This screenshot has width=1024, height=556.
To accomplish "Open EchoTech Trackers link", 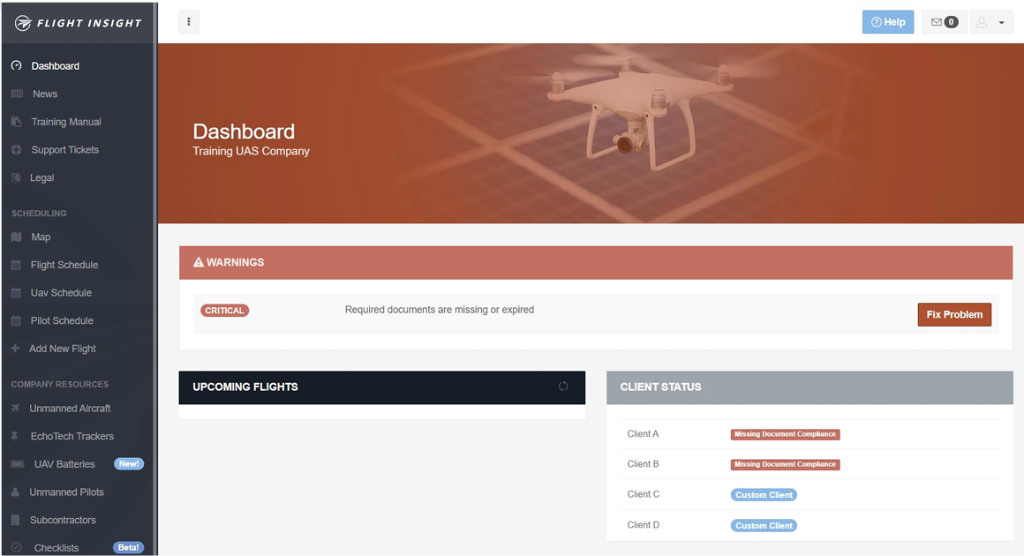I will [x=72, y=436].
